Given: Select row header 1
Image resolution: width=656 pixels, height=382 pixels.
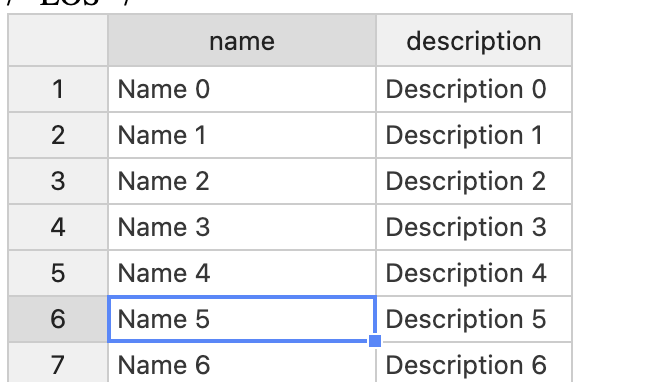Looking at the screenshot, I should pyautogui.click(x=58, y=89).
